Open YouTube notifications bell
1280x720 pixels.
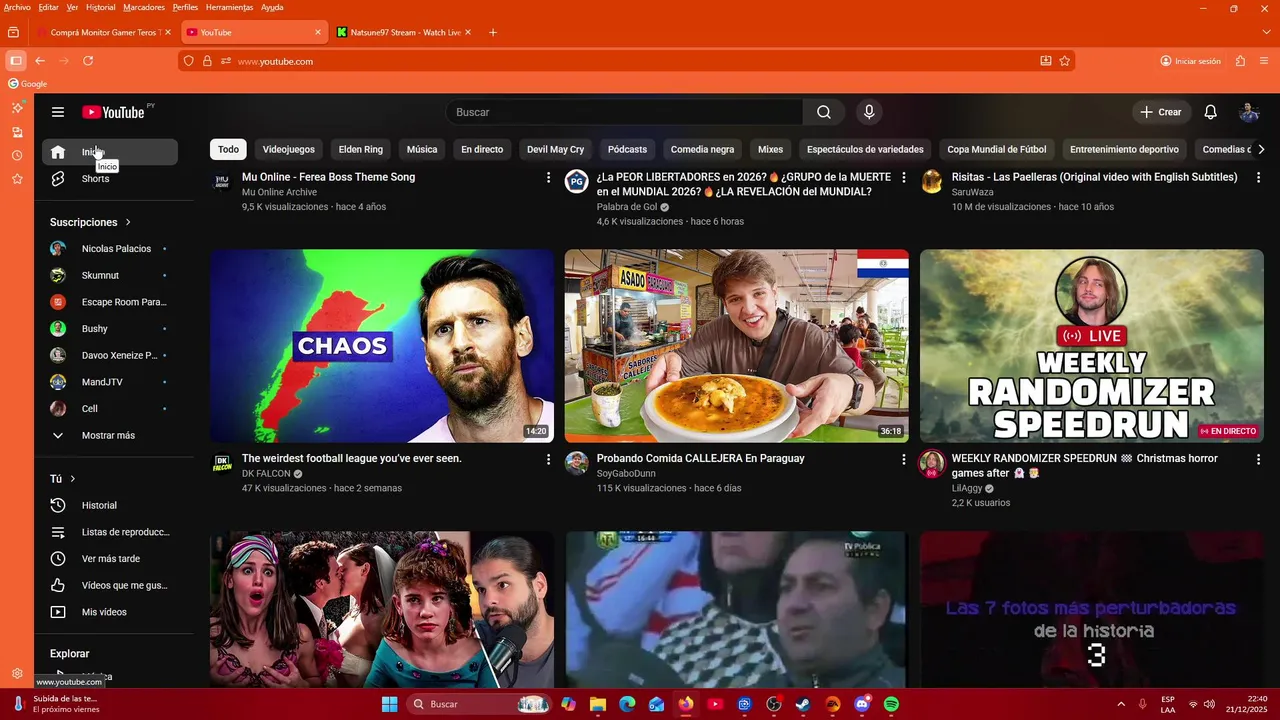1210,112
